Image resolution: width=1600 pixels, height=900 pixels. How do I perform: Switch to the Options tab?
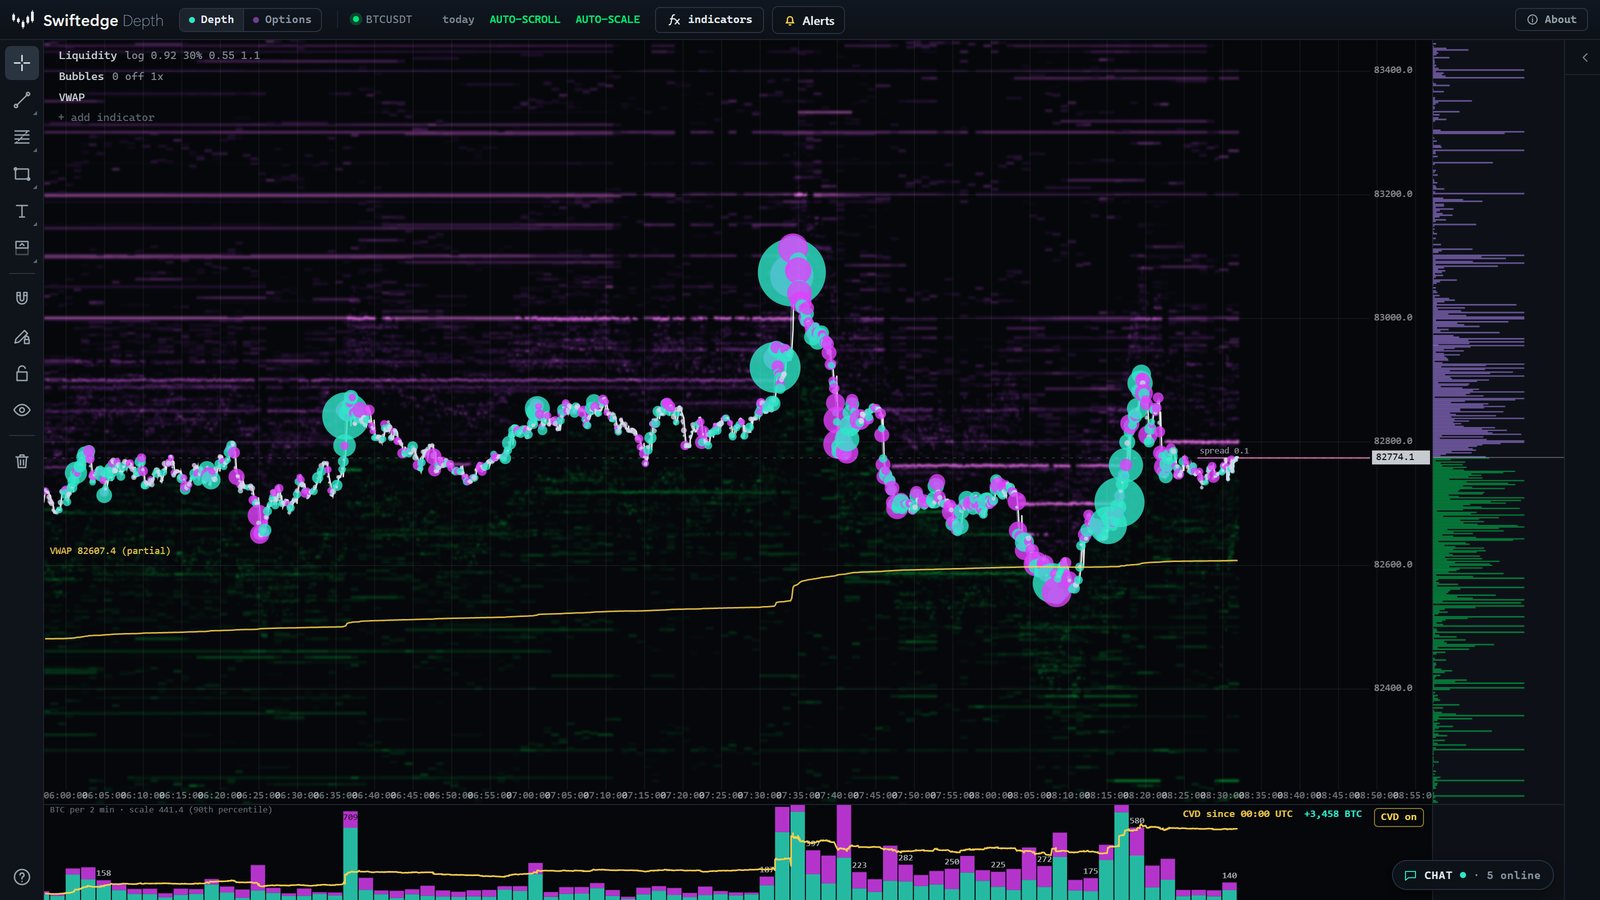pyautogui.click(x=282, y=20)
